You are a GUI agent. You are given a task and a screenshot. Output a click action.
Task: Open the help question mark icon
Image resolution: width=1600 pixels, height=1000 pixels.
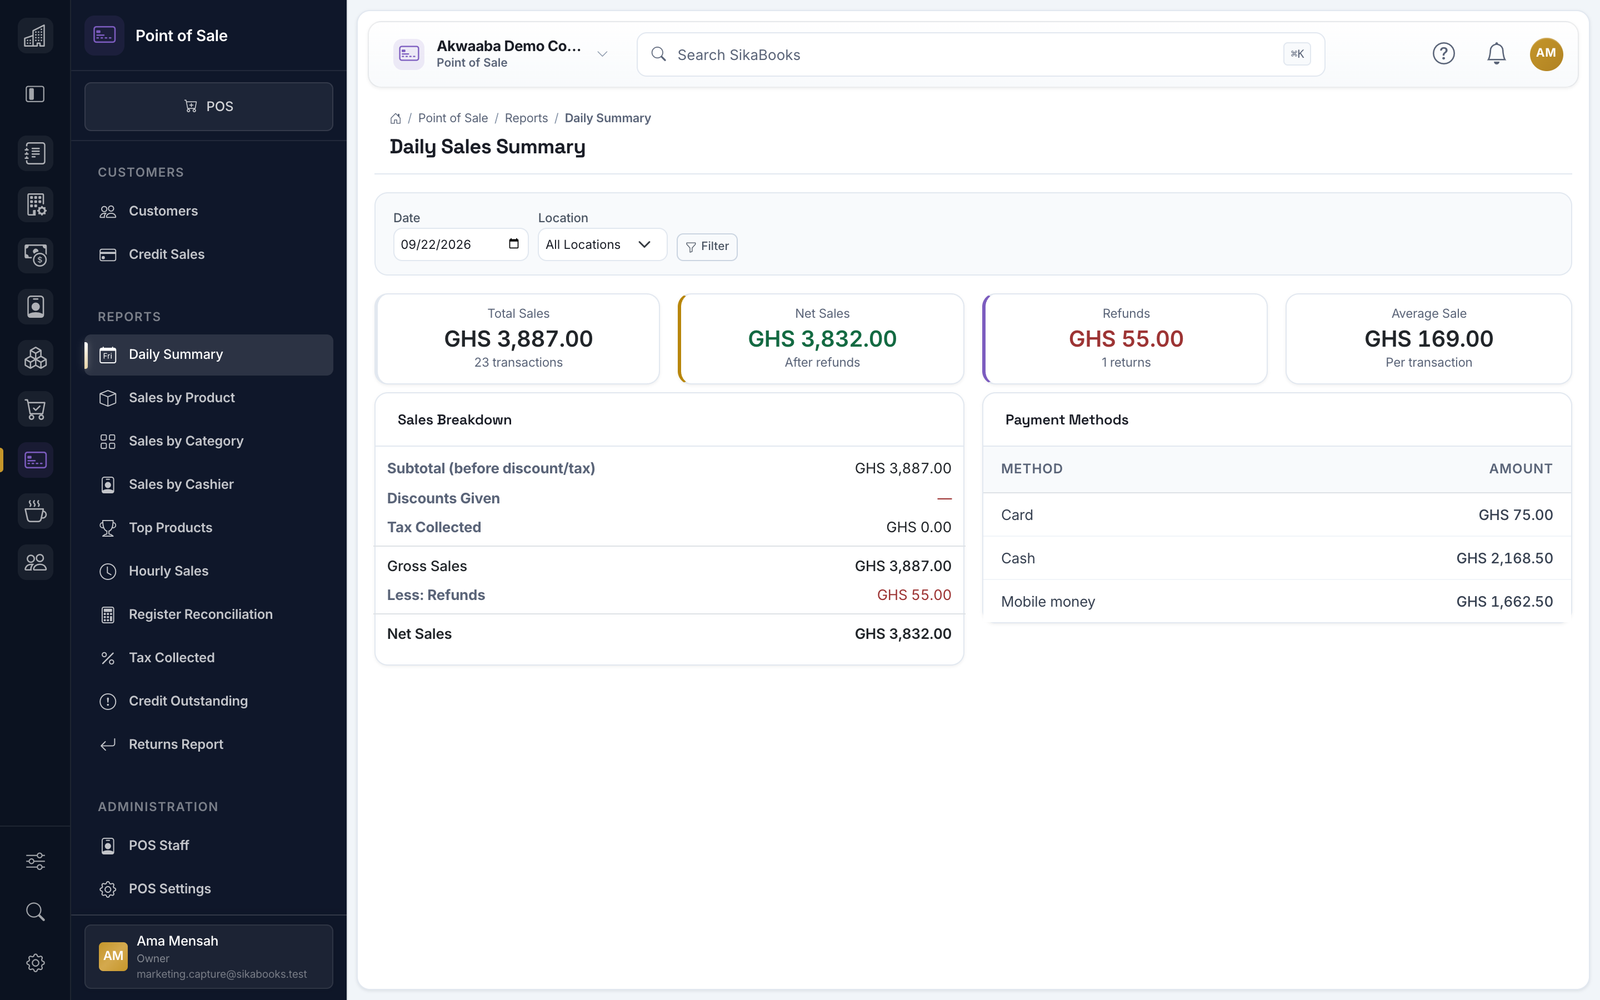pyautogui.click(x=1443, y=54)
